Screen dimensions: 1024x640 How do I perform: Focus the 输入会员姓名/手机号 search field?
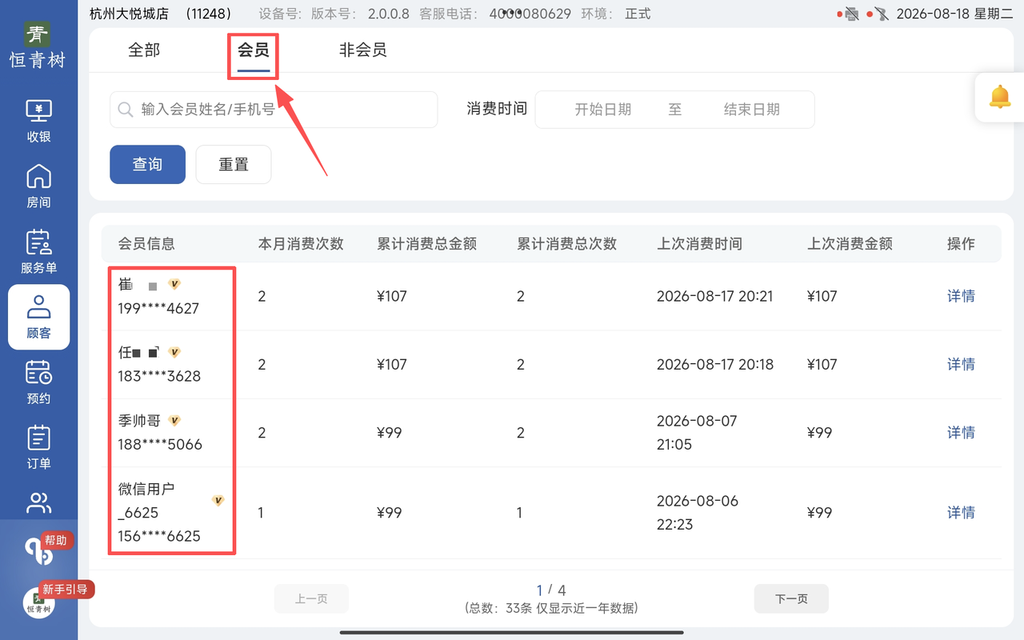(274, 109)
